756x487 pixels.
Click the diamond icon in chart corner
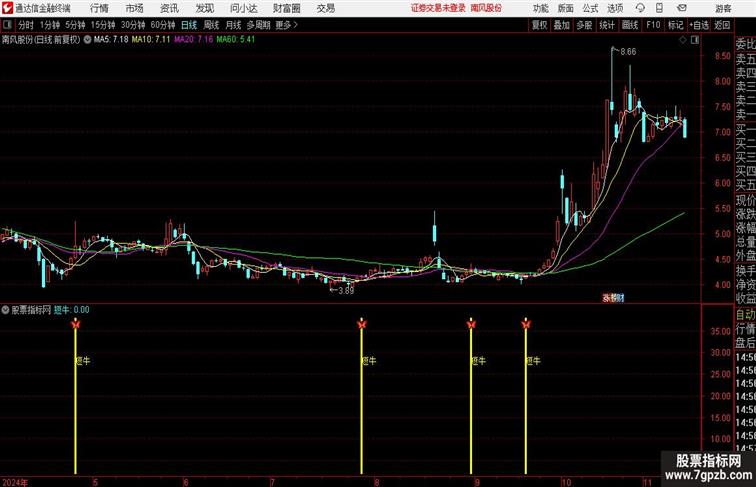click(683, 40)
